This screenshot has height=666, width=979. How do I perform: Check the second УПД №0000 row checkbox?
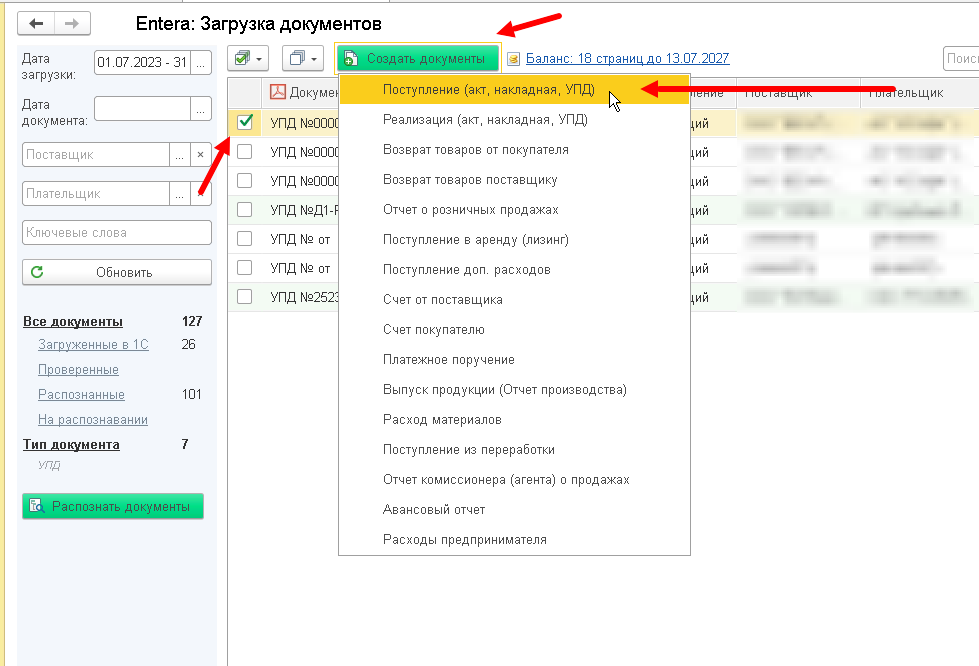point(245,152)
